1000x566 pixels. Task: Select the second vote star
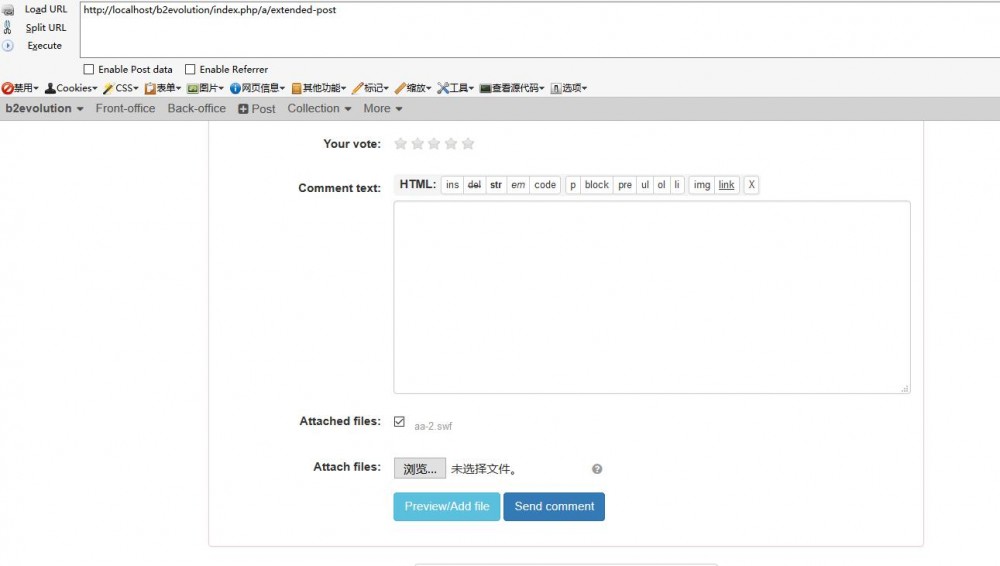click(418, 144)
